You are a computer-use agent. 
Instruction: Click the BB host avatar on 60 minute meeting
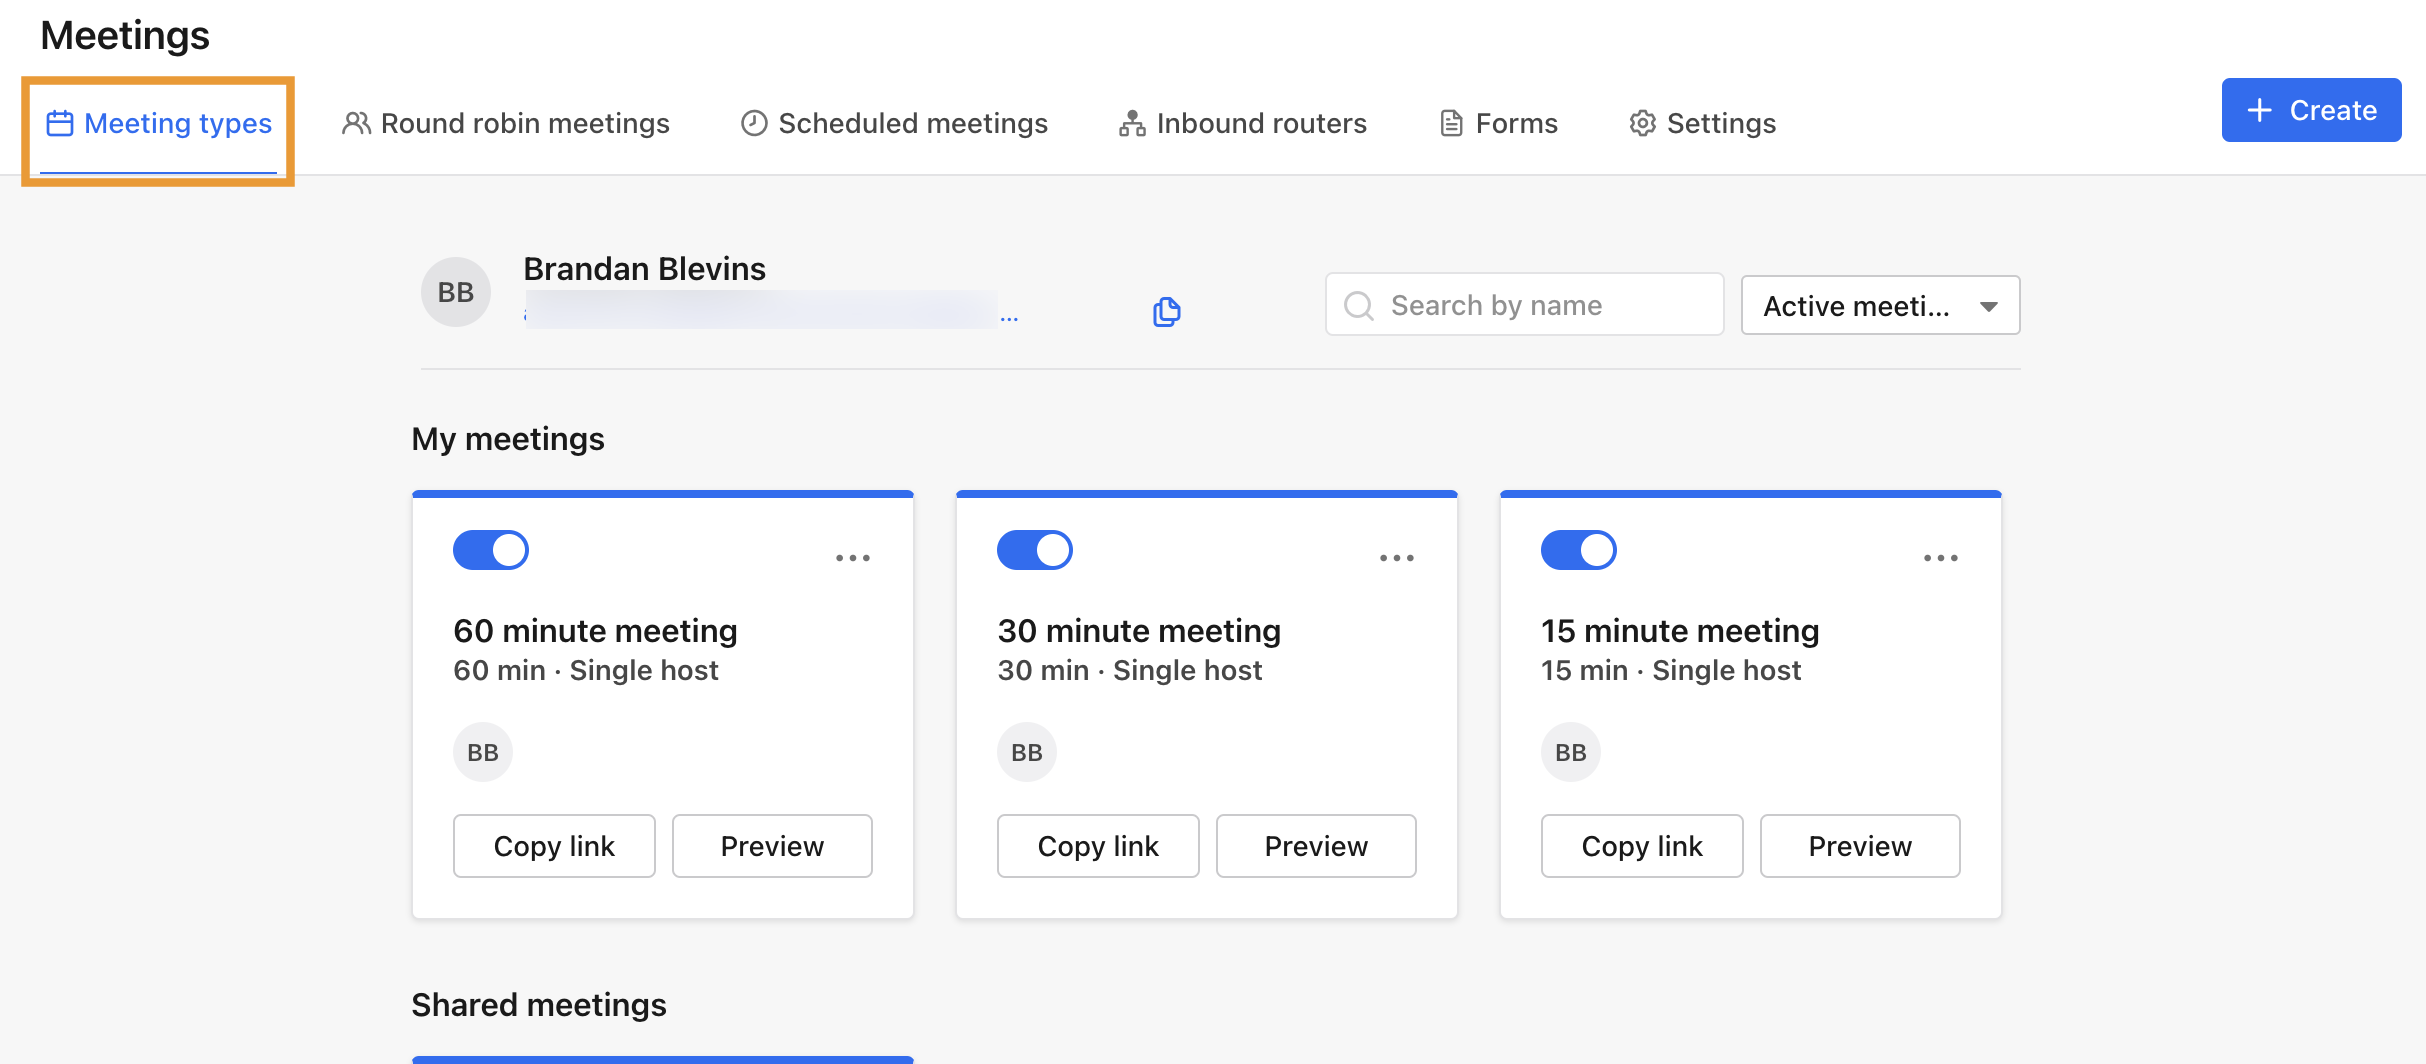click(482, 751)
